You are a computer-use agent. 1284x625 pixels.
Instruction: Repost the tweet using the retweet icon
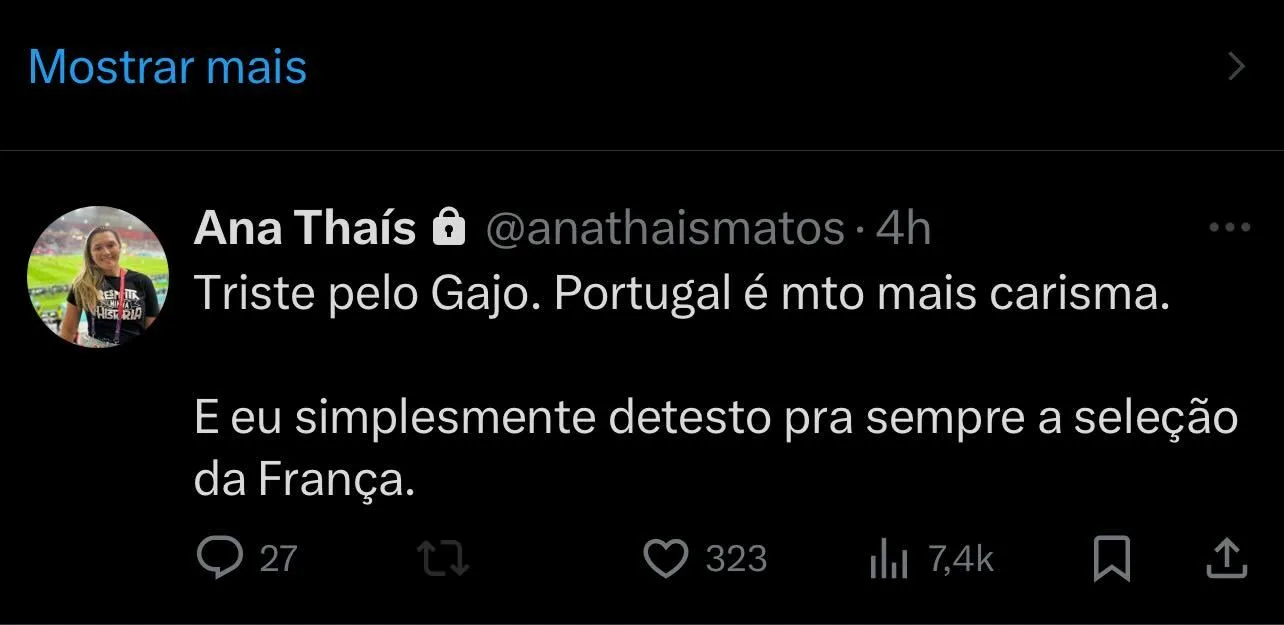(x=444, y=559)
